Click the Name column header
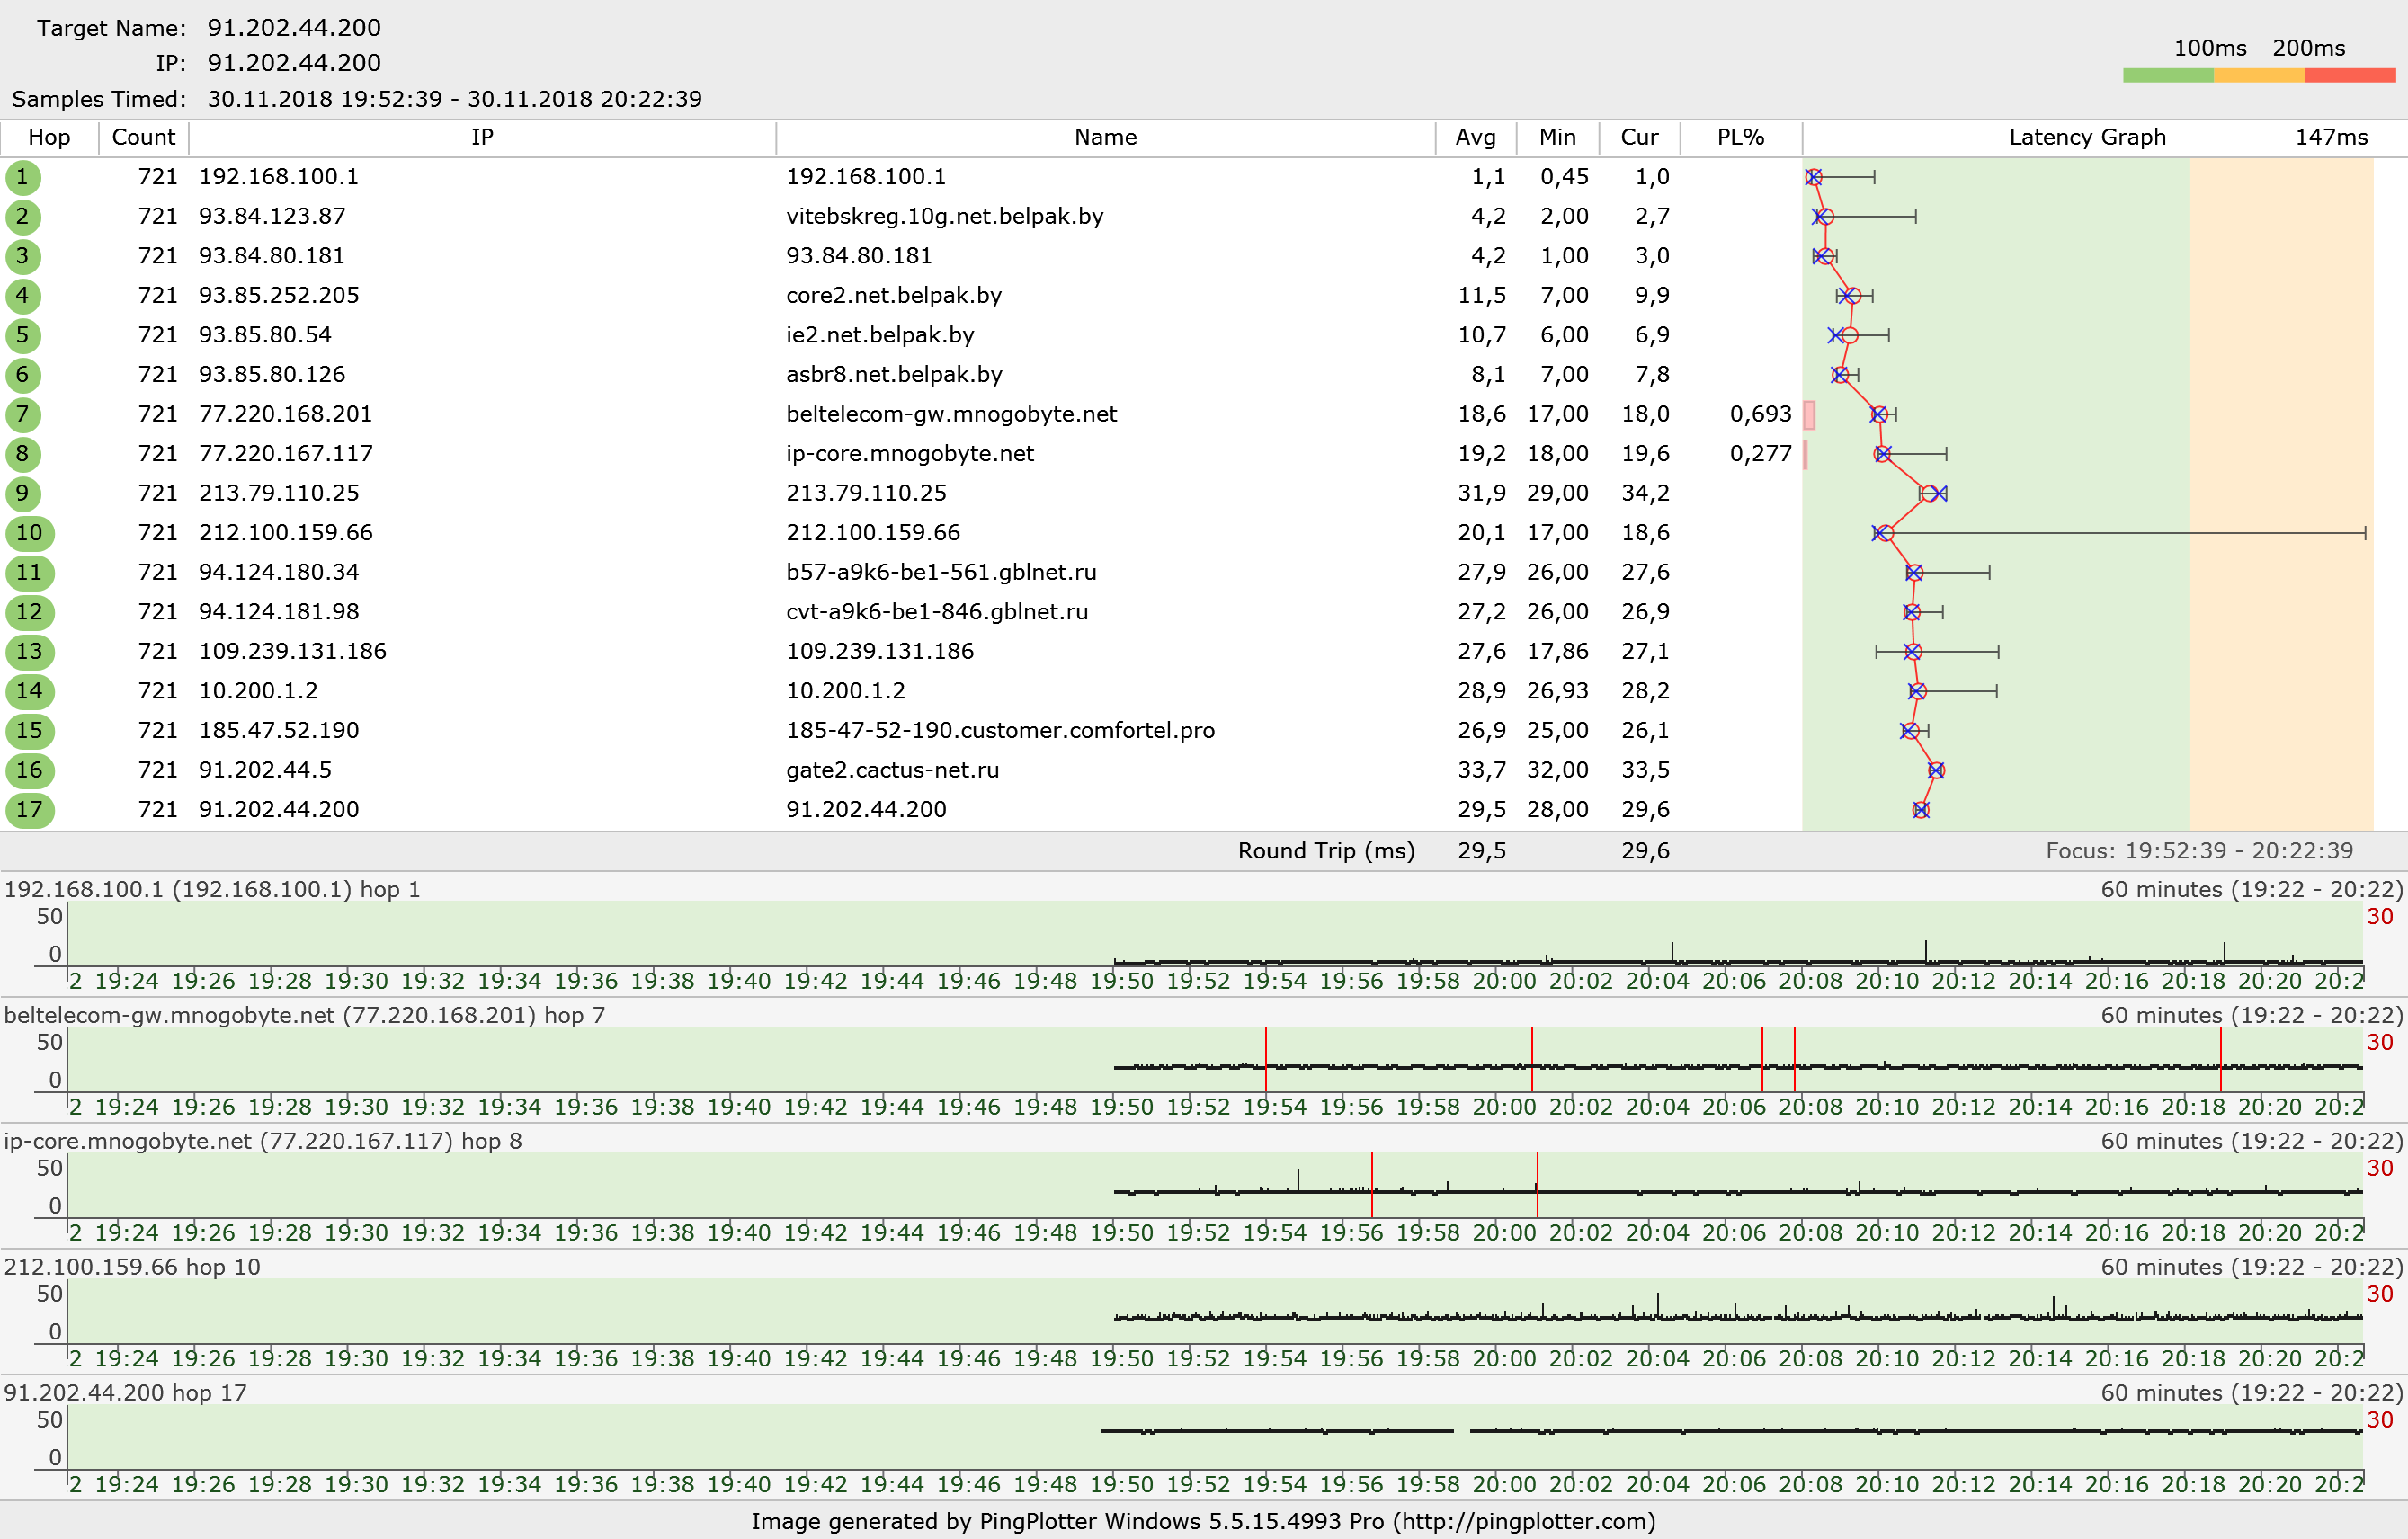Image resolution: width=2408 pixels, height=1539 pixels. point(1105,137)
